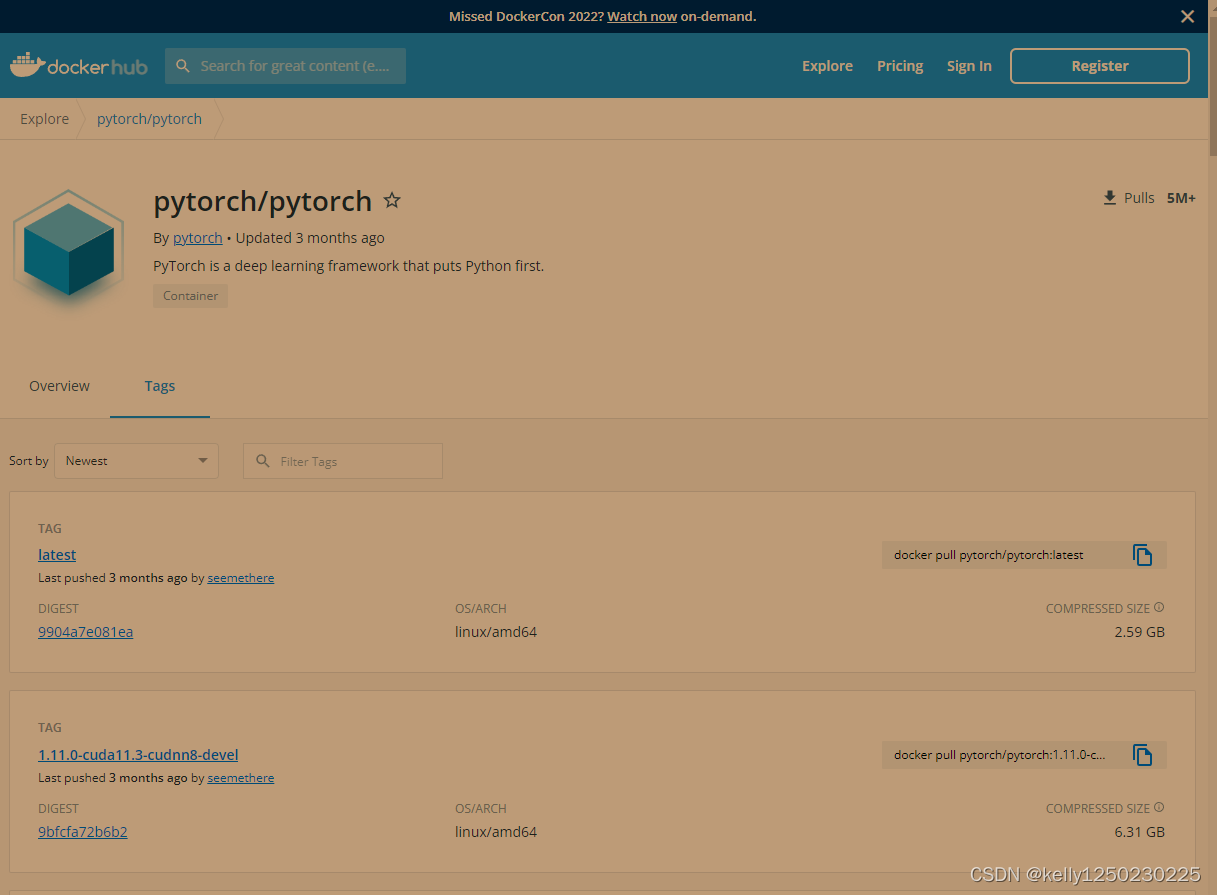Click the 5M+ pulls count

click(x=1181, y=198)
